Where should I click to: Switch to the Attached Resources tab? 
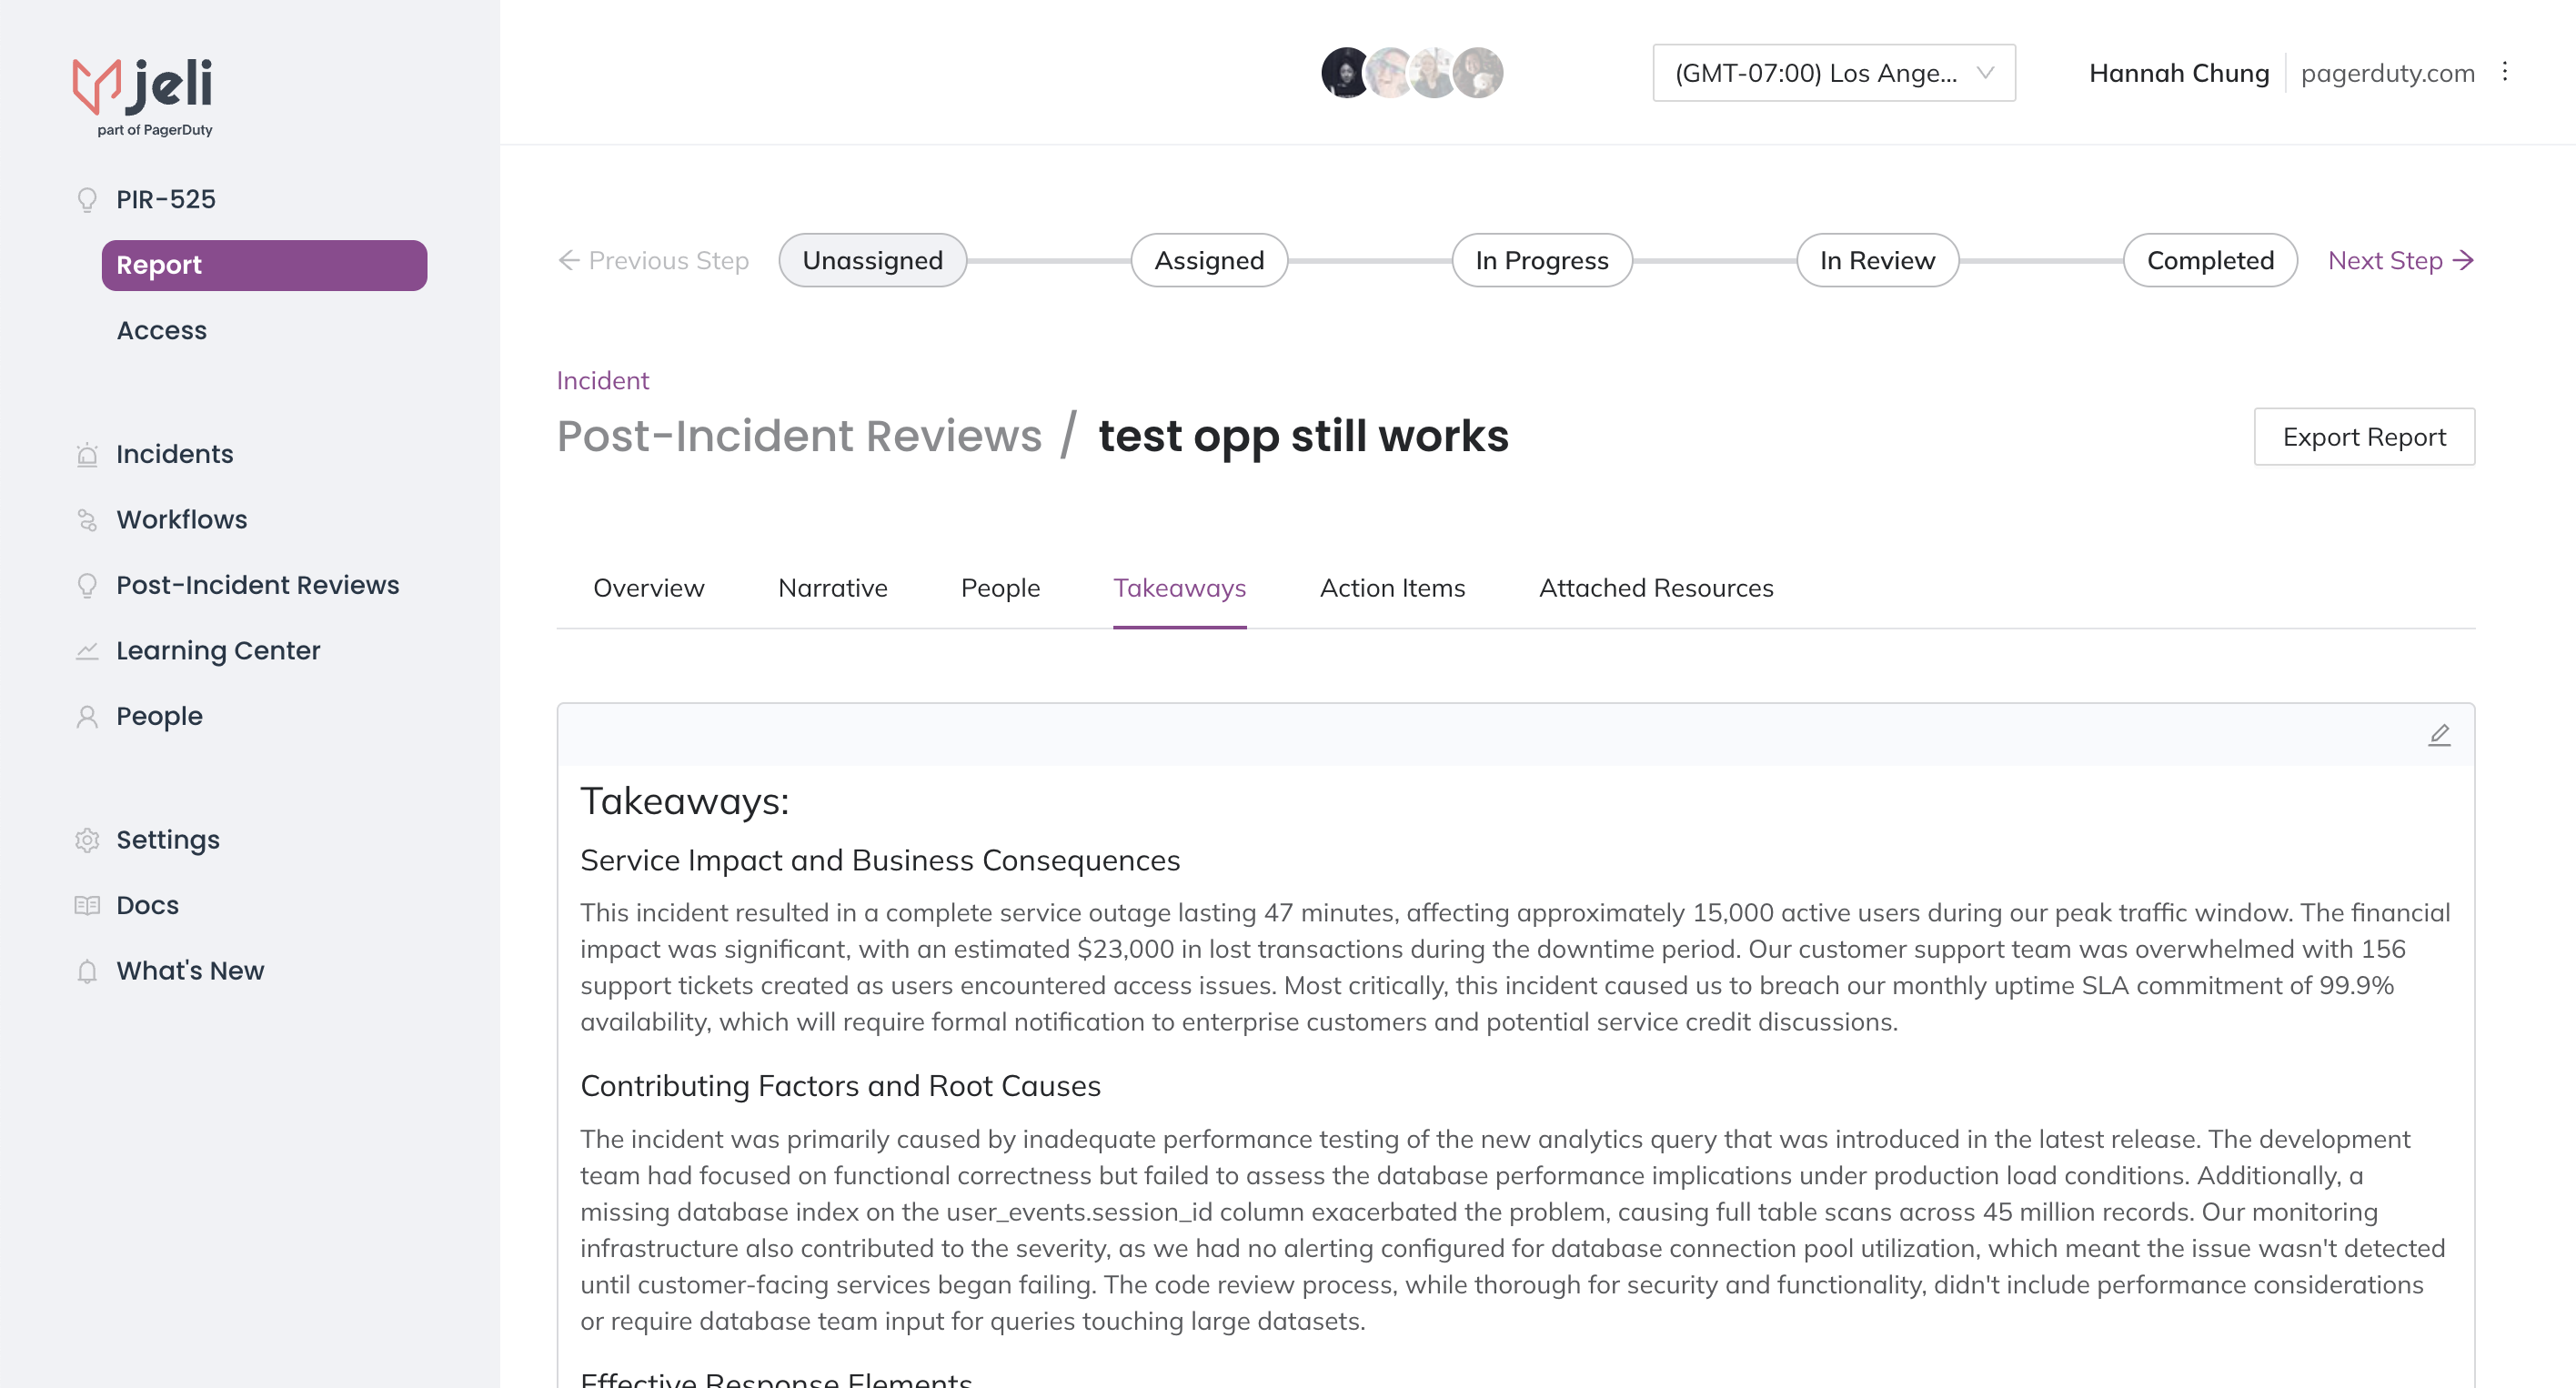(x=1656, y=588)
